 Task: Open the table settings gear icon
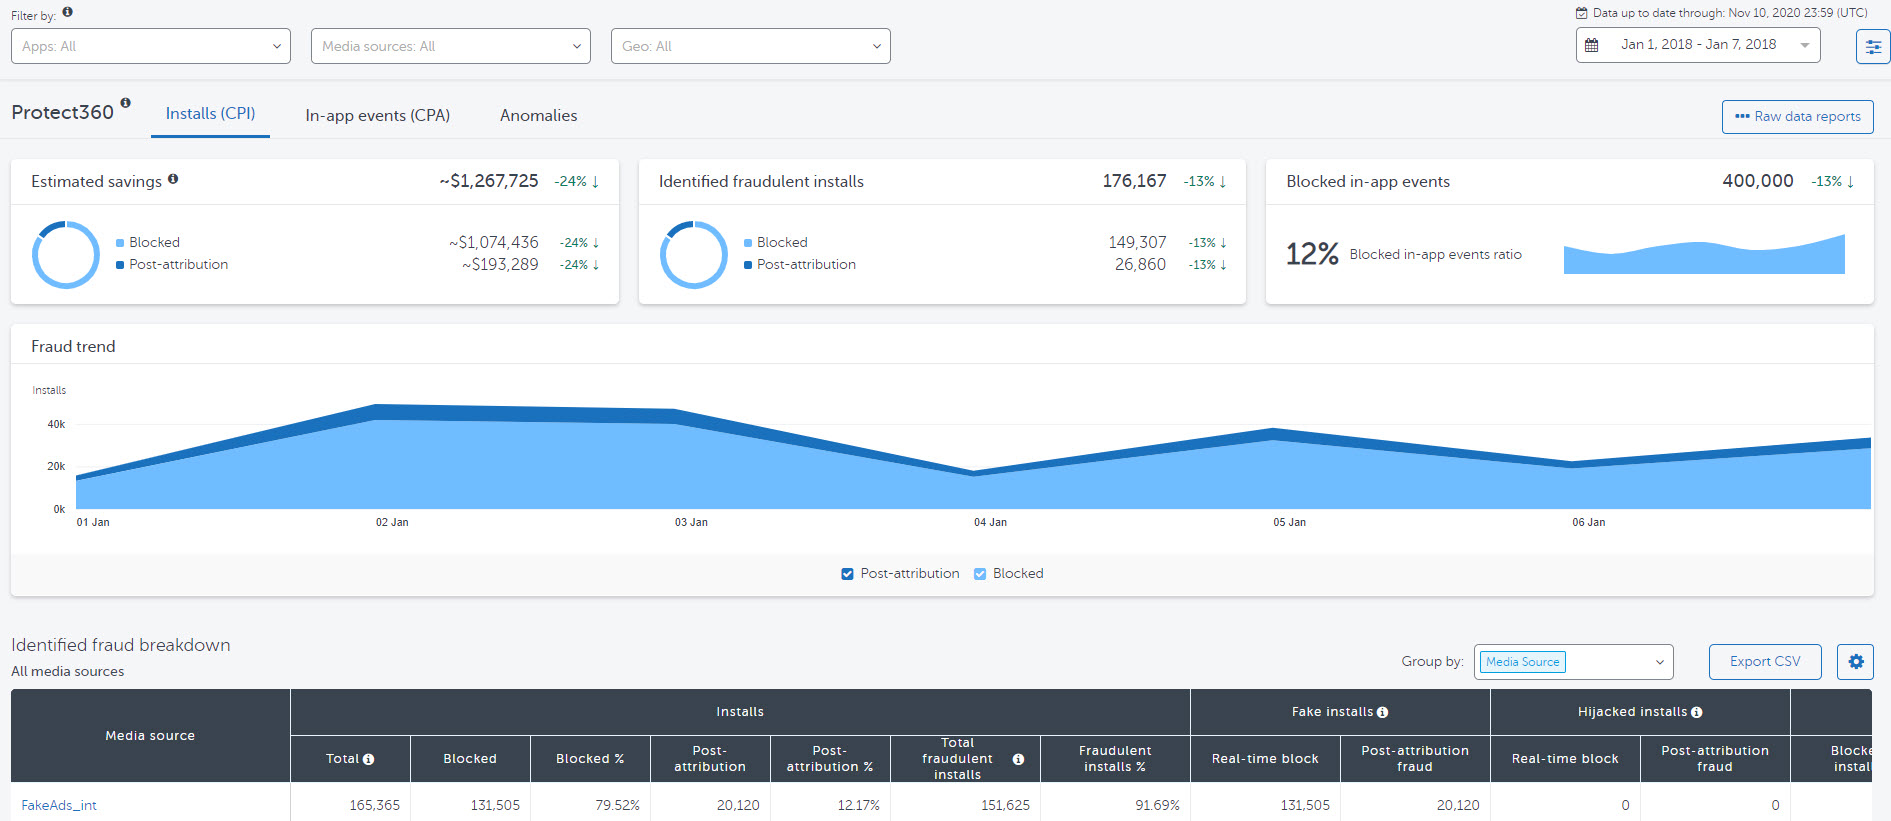pos(1855,662)
